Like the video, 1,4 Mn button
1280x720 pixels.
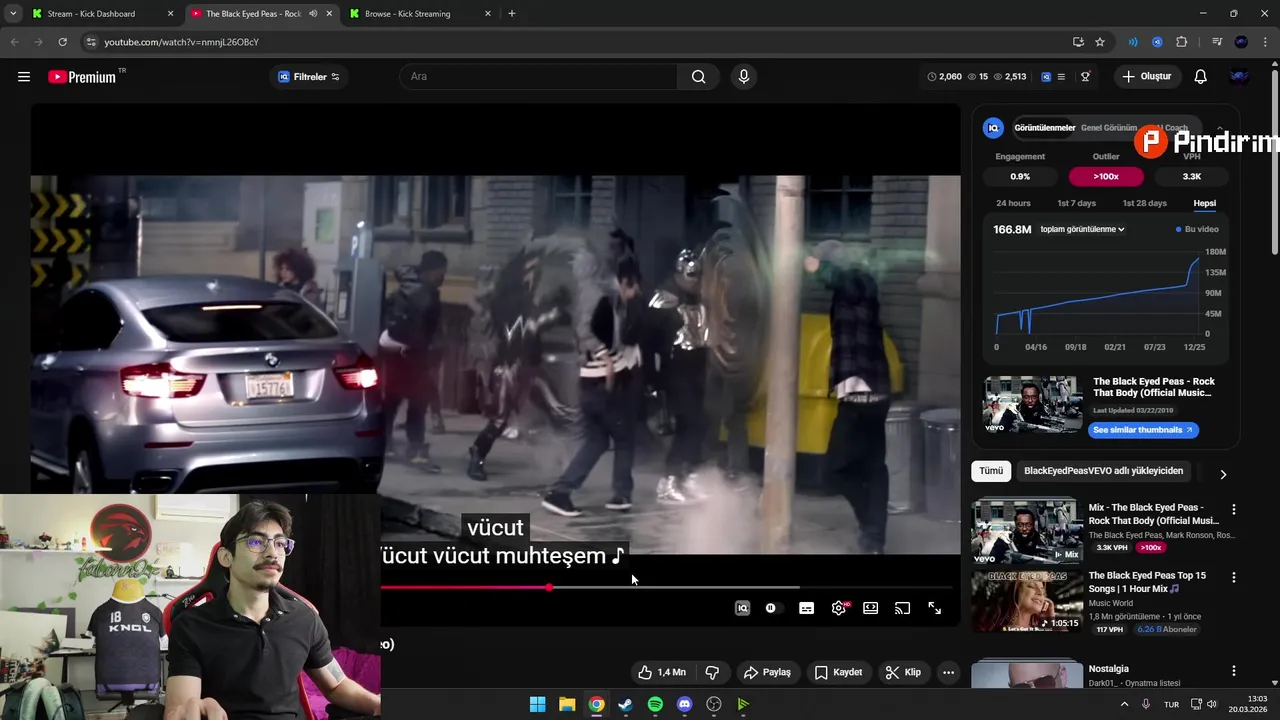tap(662, 672)
